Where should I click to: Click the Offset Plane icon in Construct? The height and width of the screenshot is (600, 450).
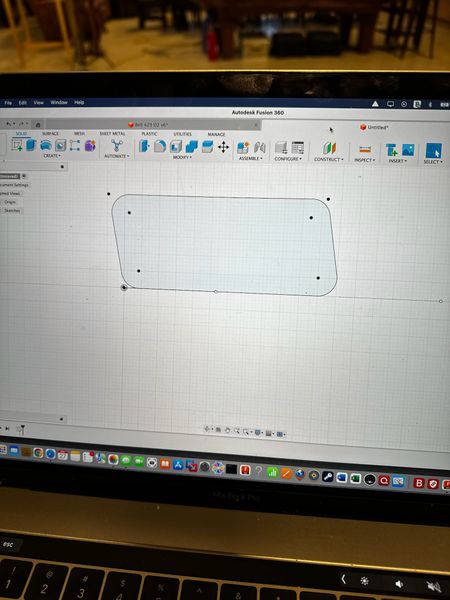[329, 148]
